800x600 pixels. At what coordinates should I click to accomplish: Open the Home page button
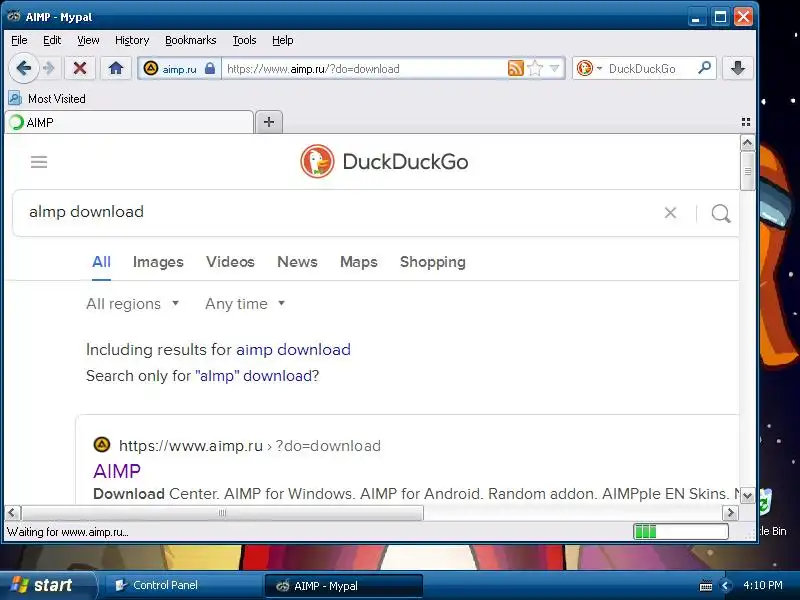coord(116,68)
